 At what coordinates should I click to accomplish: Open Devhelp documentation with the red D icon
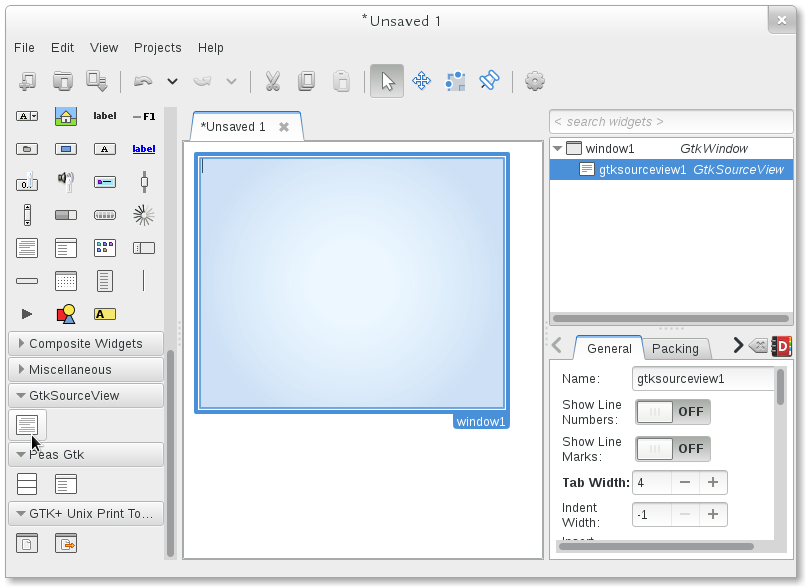pyautogui.click(x=782, y=346)
